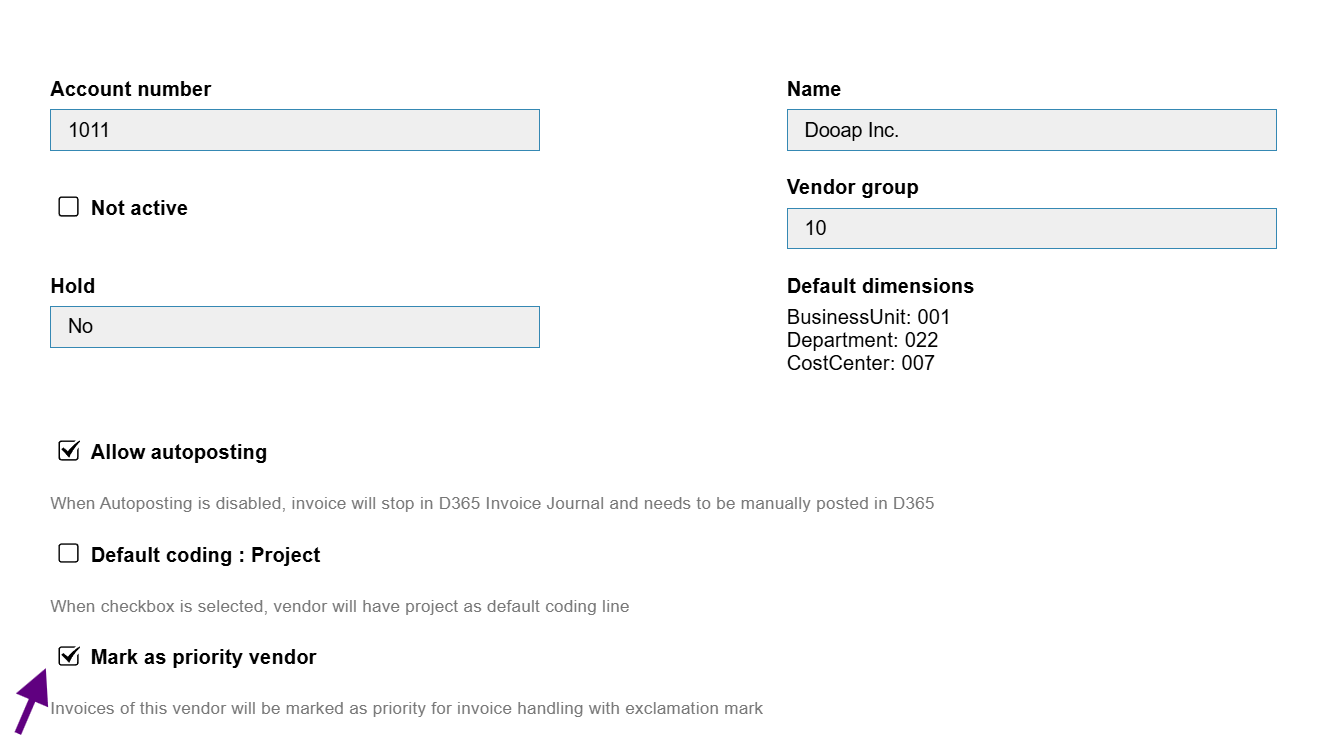This screenshot has width=1344, height=749.
Task: Click the Default dimensions heading
Action: [x=880, y=286]
